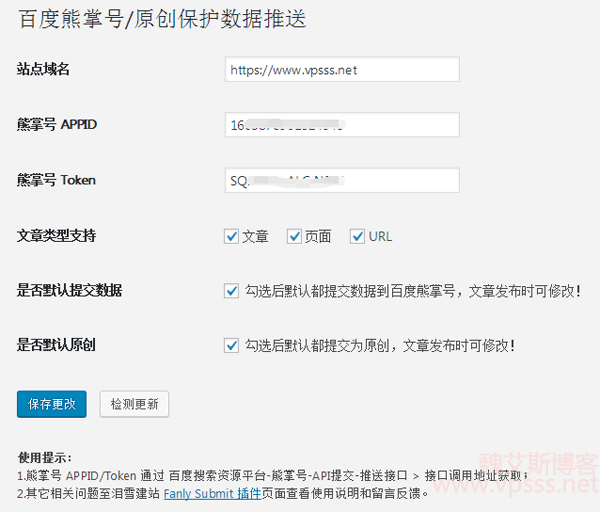
Task: Click the 站点域名 field label
Action: tap(43, 69)
